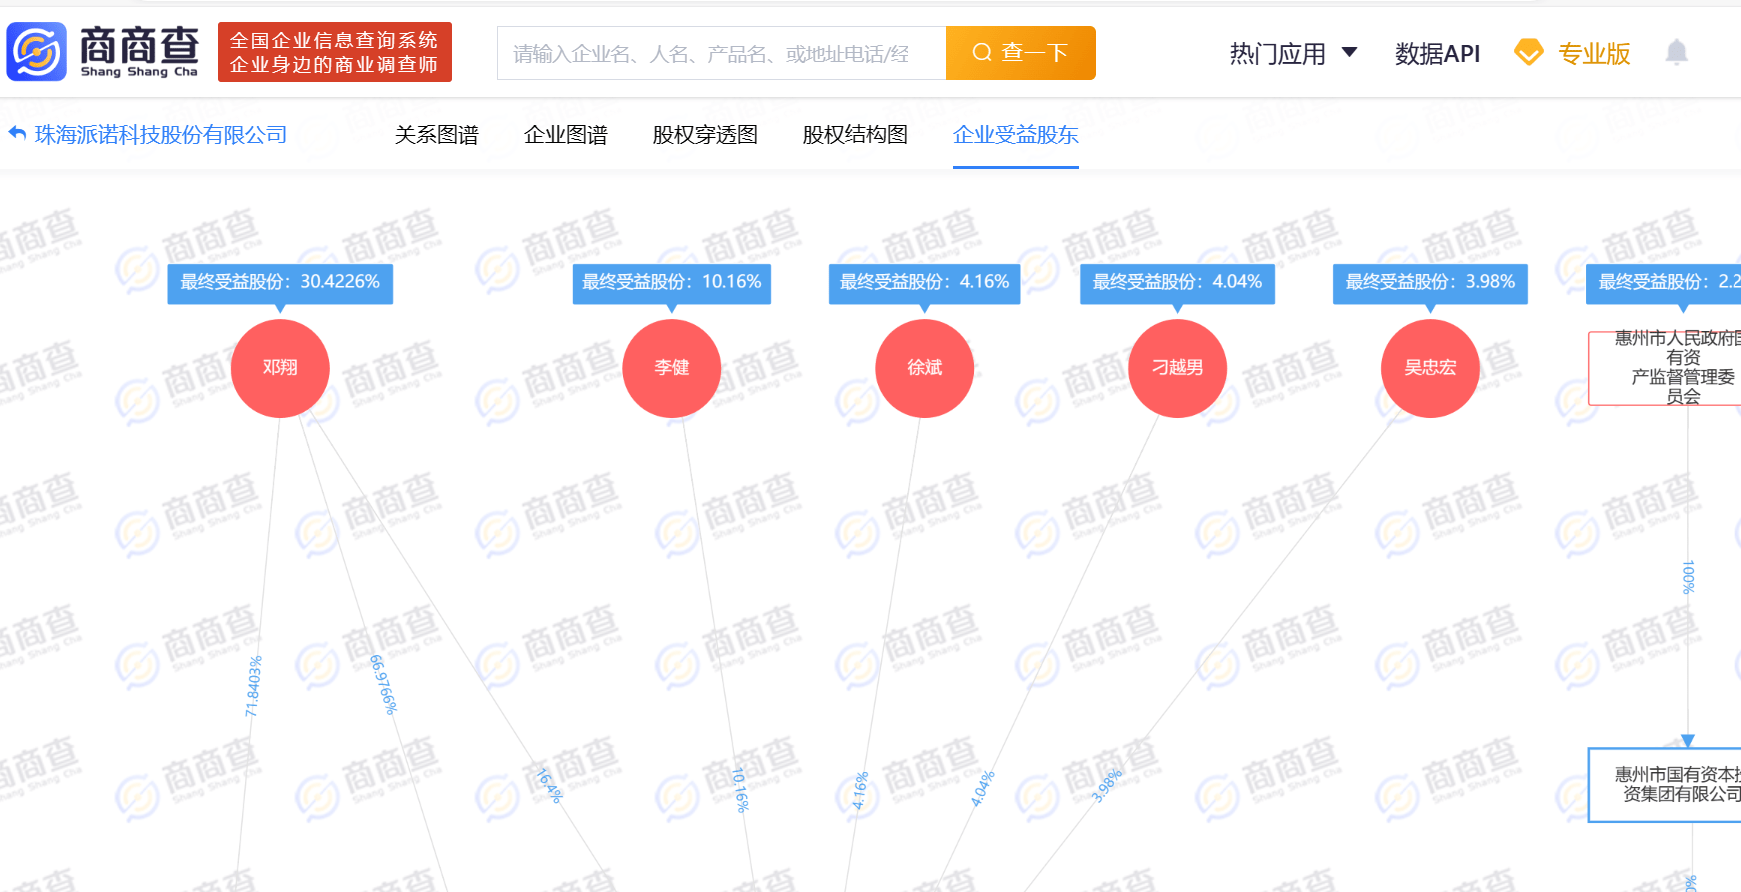Screen dimensions: 1741x892
Task: Select the 刁越男 shareholder node
Action: click(x=1178, y=368)
